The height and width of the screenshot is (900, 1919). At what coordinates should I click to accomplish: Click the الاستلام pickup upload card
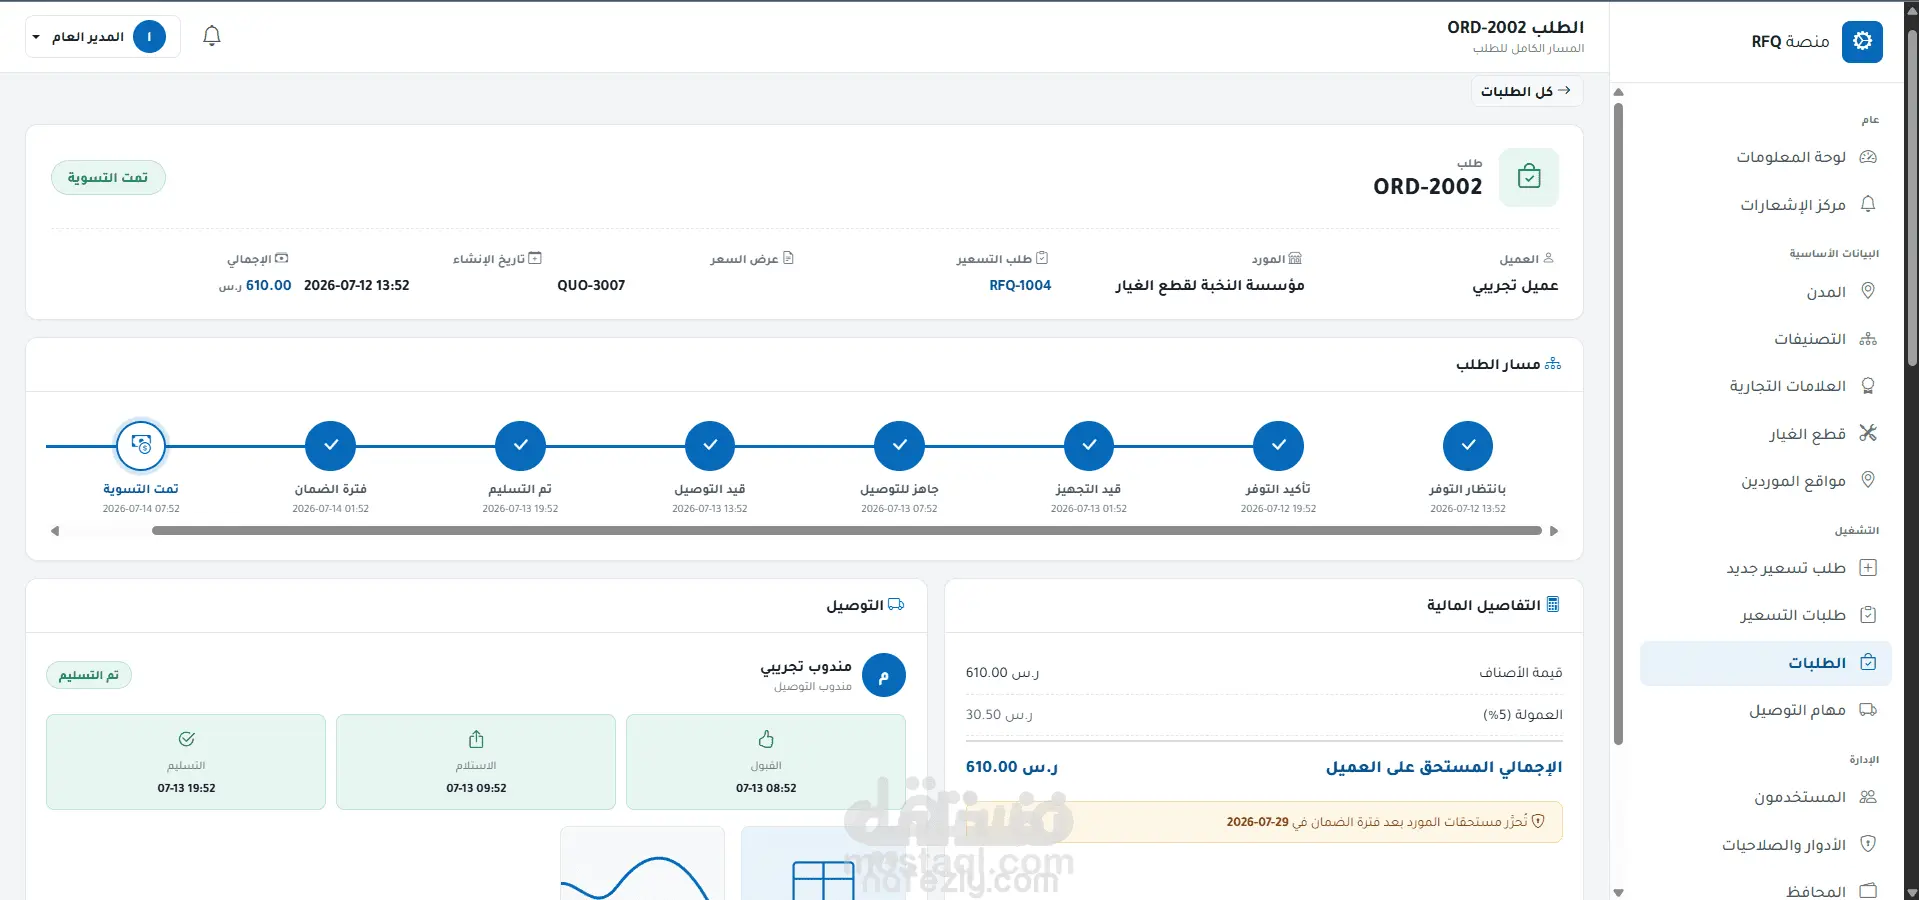476,762
